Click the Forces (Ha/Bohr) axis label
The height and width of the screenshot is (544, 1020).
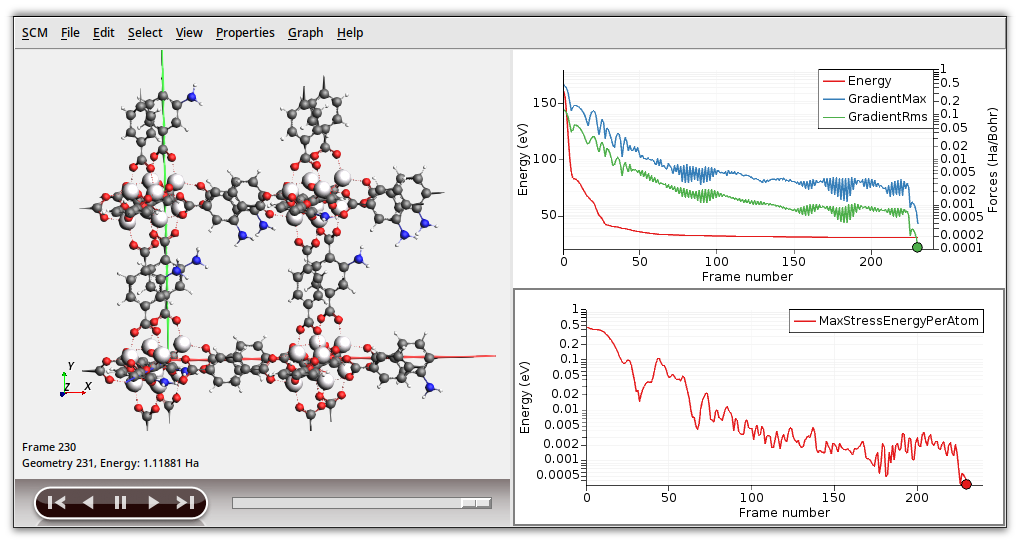(993, 160)
